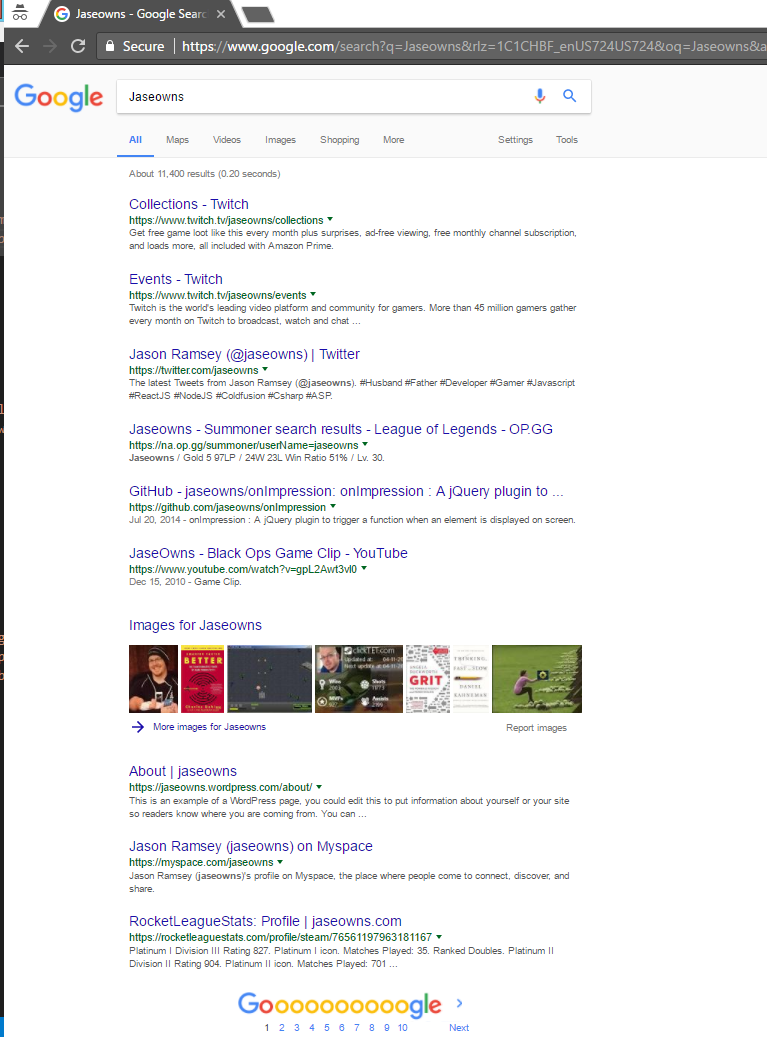
Task: Open the More search menu
Action: point(393,140)
